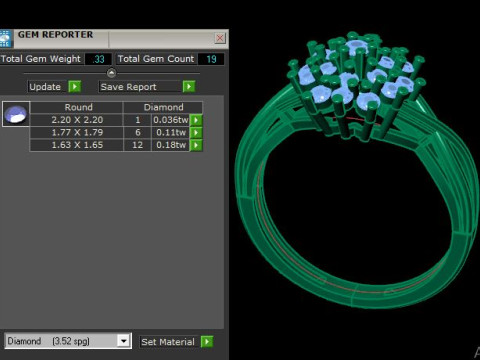Screen dimensions: 480x360
Task: Click the GEM REPORTER title bar
Action: tap(113, 38)
